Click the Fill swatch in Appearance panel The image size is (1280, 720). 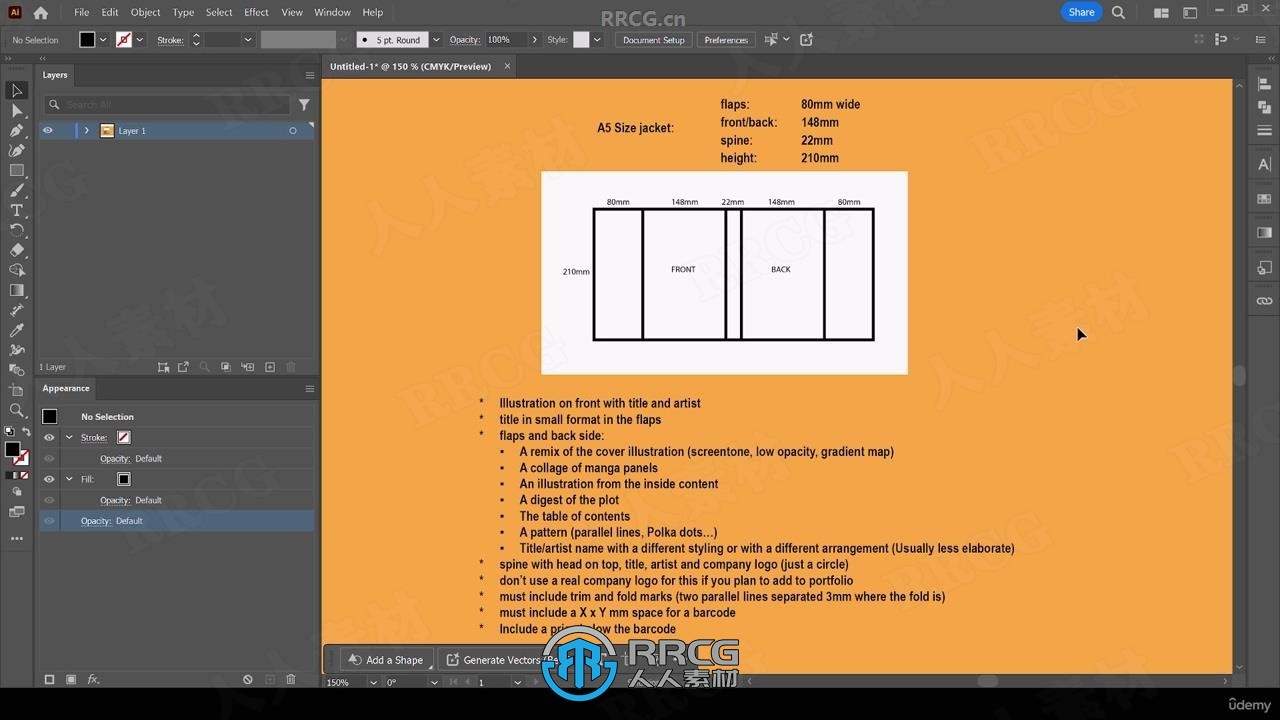click(x=124, y=479)
